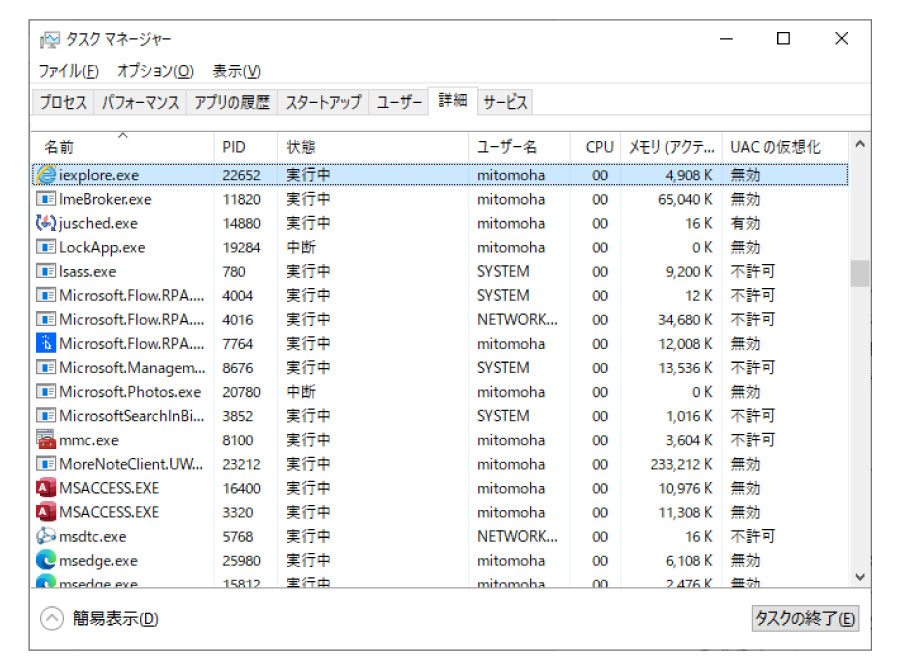Open the オプション(O) menu

(156, 71)
